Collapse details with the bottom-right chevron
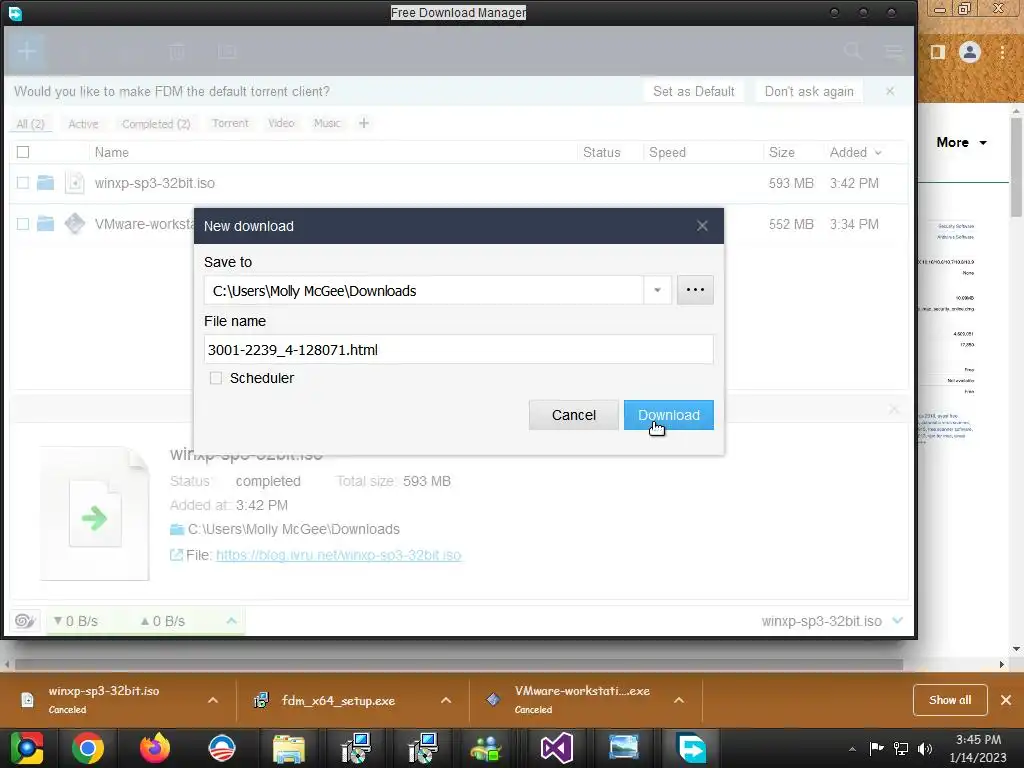1024x768 pixels. point(897,620)
